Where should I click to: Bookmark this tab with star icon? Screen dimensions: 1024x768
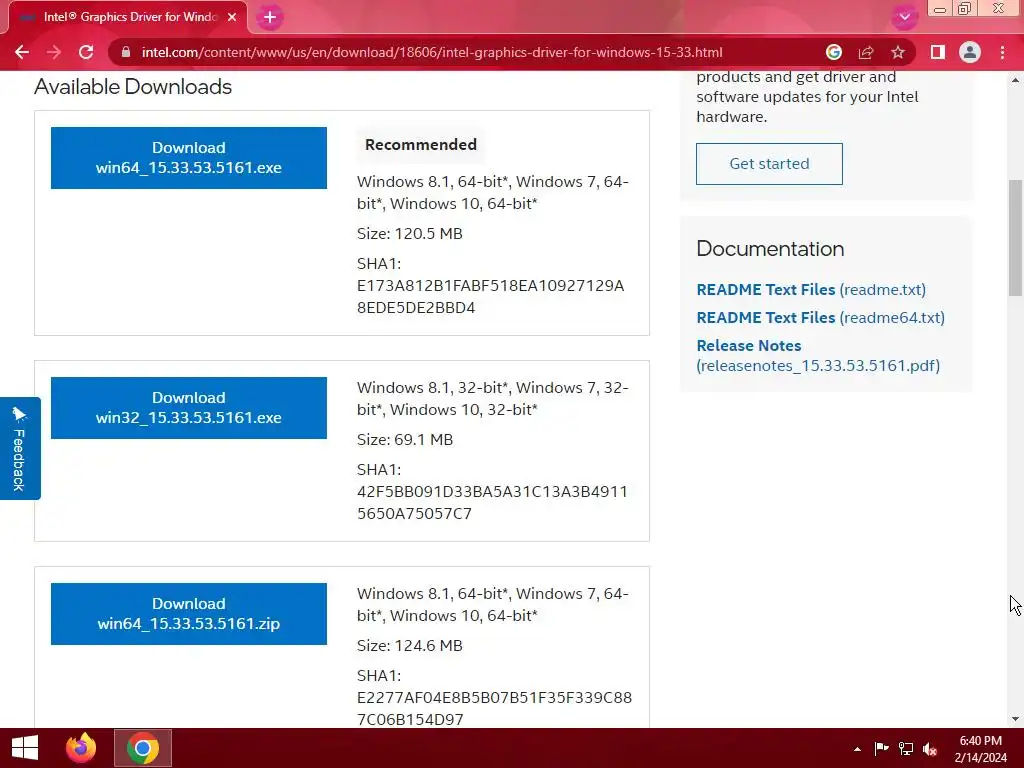pos(898,52)
